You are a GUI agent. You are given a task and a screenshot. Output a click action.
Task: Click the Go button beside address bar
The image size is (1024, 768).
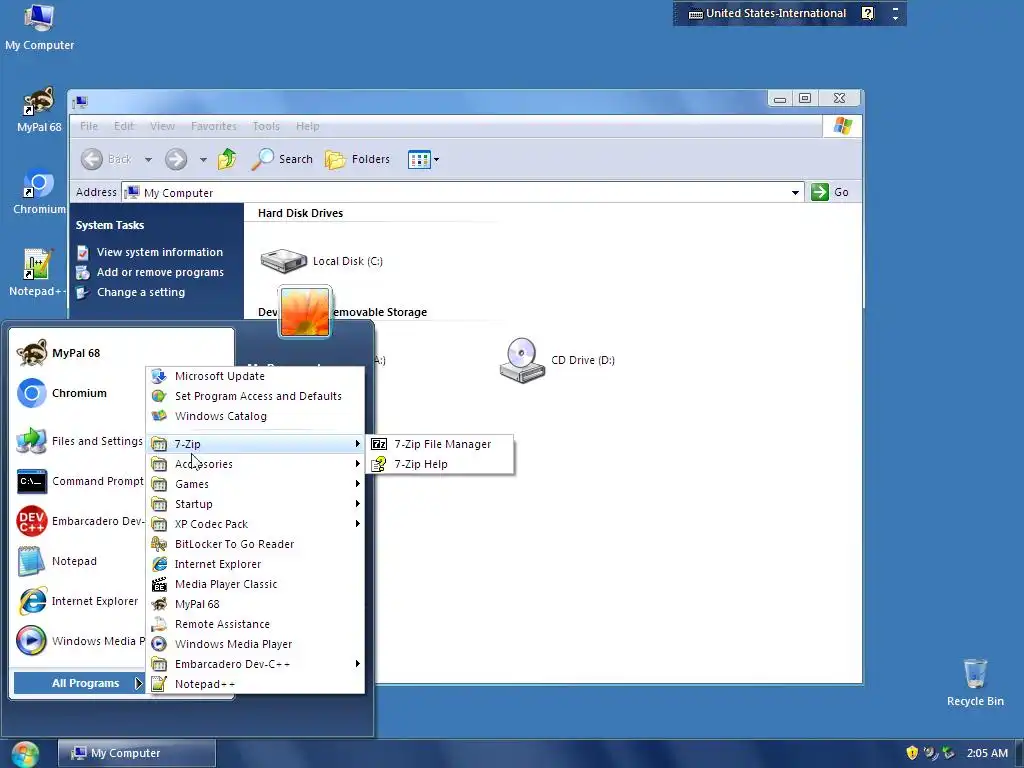tap(830, 192)
